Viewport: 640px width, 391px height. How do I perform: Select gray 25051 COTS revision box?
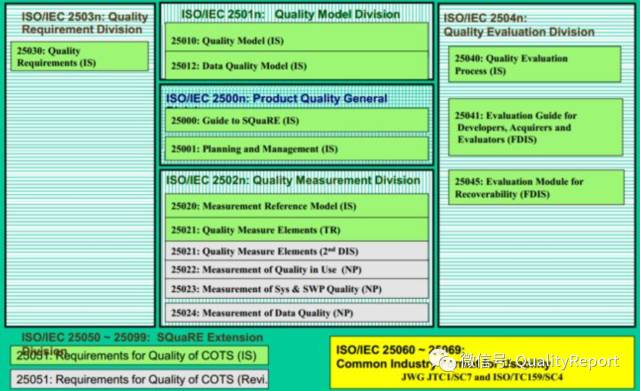click(x=139, y=379)
